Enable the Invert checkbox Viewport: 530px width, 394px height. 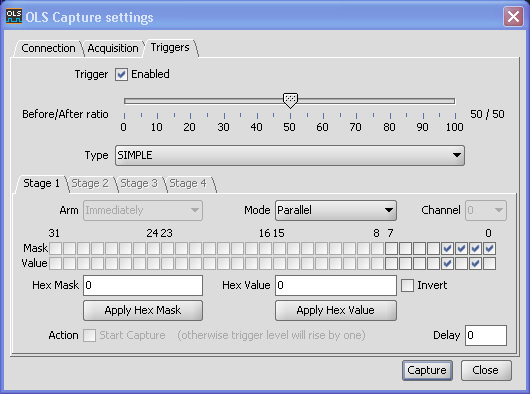407,285
